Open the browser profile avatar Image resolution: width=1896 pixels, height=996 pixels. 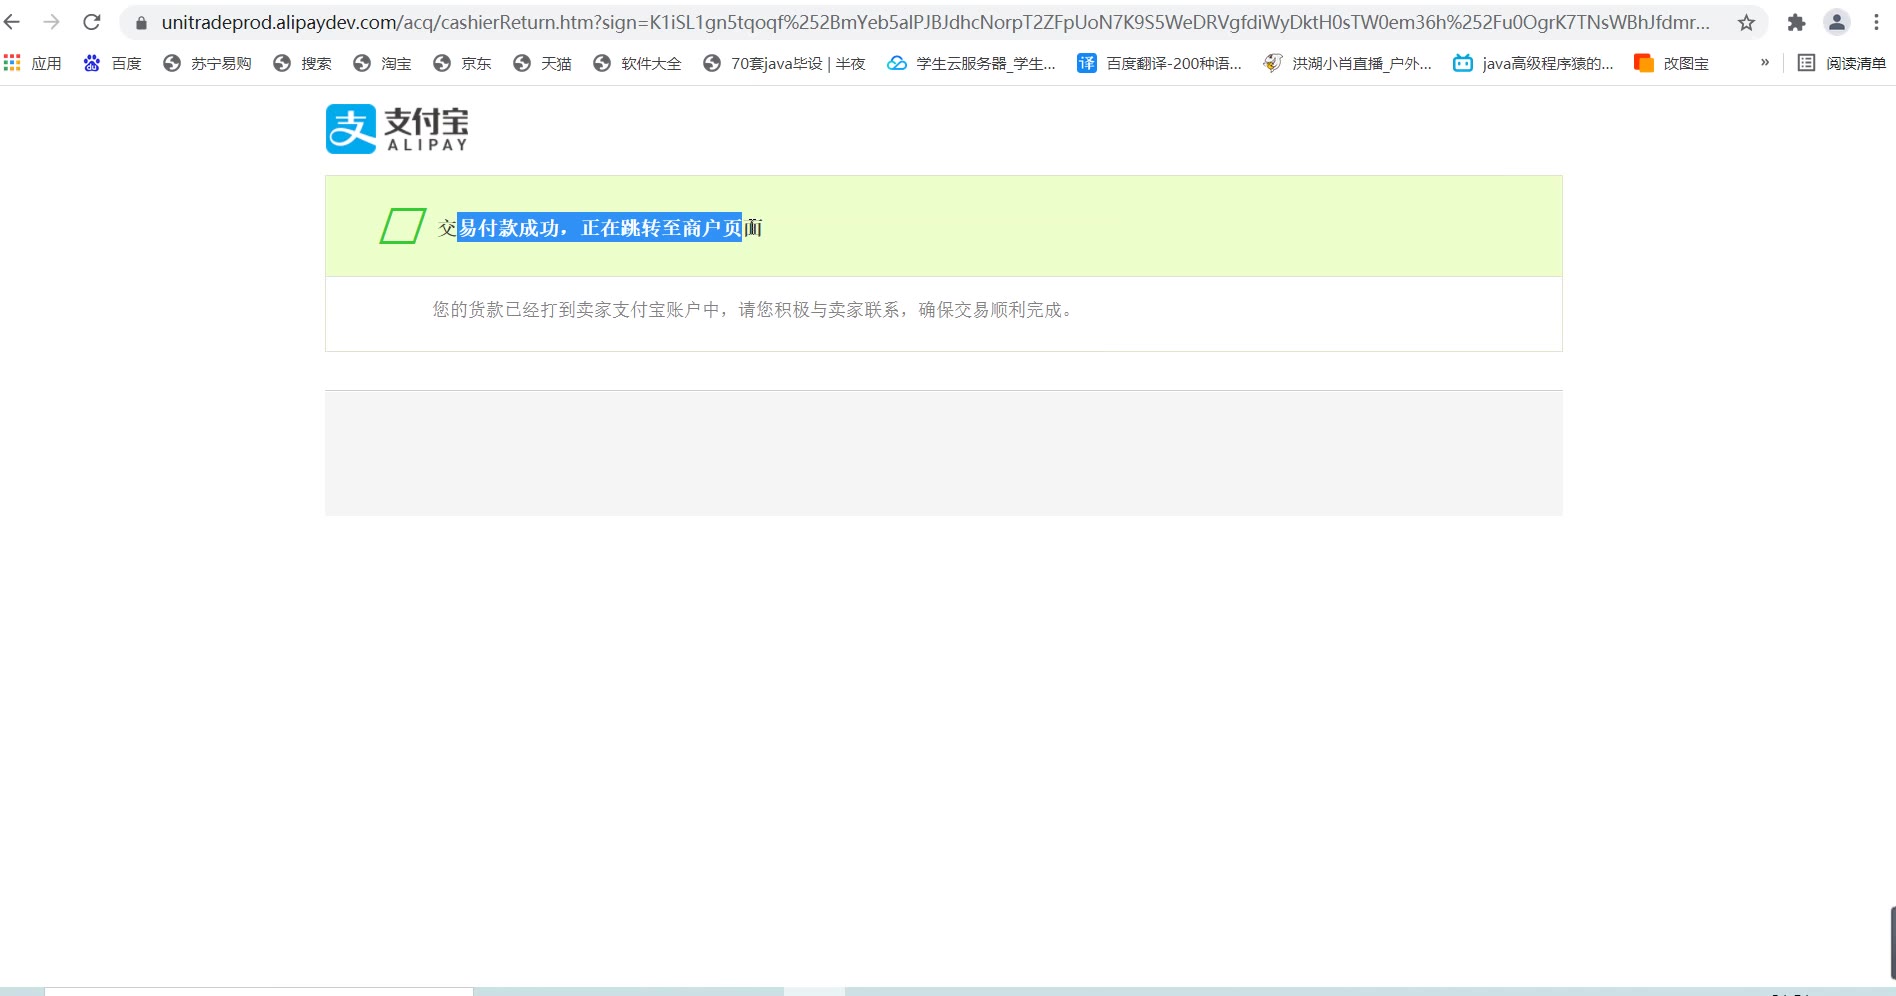click(1836, 22)
